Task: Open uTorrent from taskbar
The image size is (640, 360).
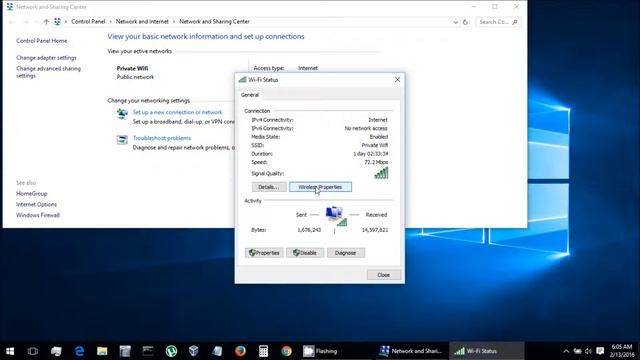Action: pos(171,351)
